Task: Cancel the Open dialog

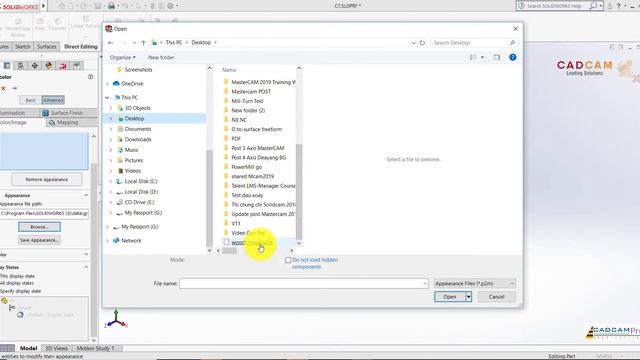Action: (496, 297)
